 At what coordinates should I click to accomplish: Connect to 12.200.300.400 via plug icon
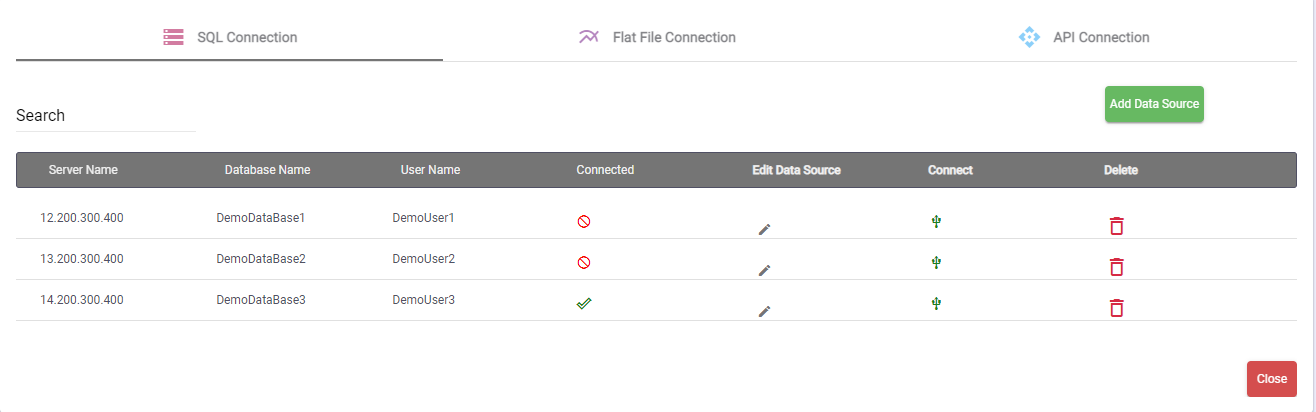point(936,221)
